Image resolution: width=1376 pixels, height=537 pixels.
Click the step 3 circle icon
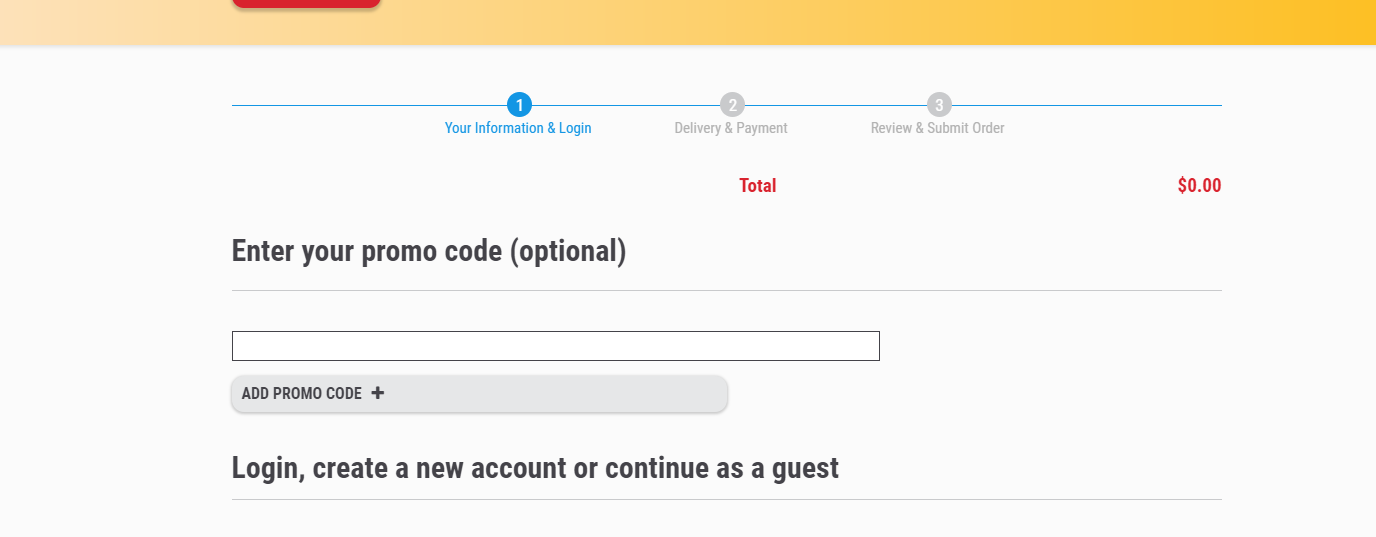coord(938,105)
